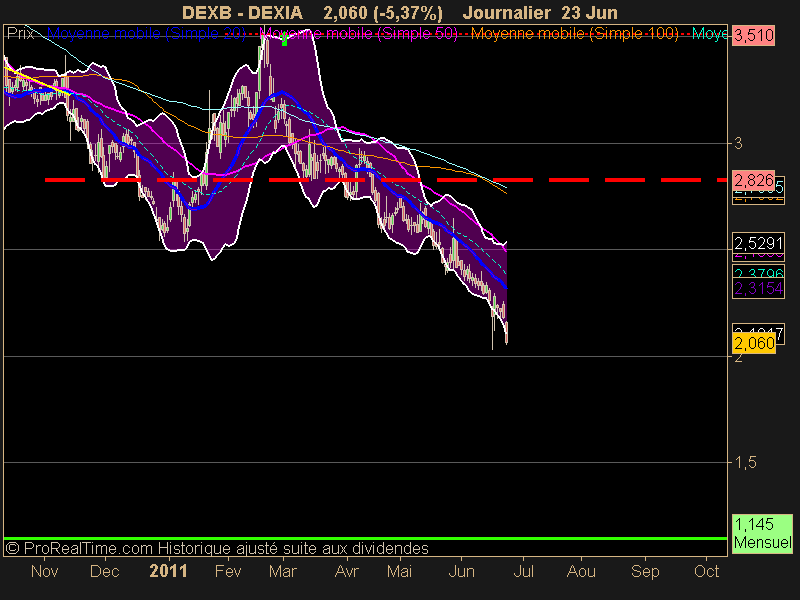
Task: Click the yellow 2,060 current price label
Action: [754, 343]
